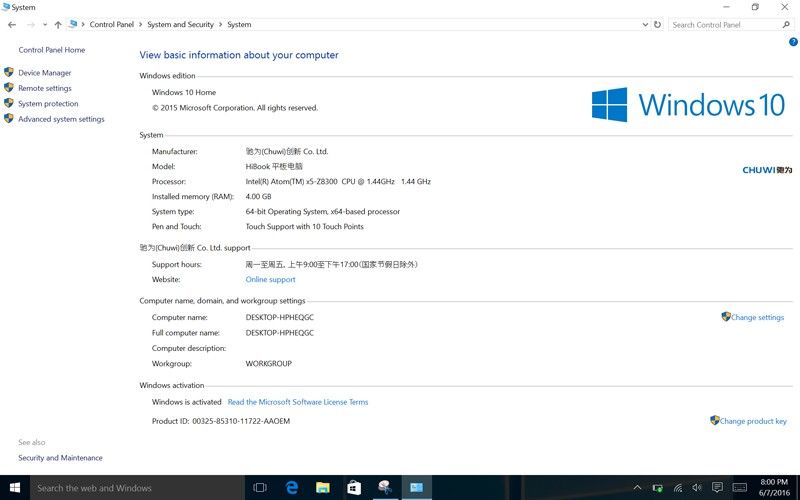Image resolution: width=800 pixels, height=500 pixels.
Task: Click System breadcrumb in address bar
Action: point(239,24)
